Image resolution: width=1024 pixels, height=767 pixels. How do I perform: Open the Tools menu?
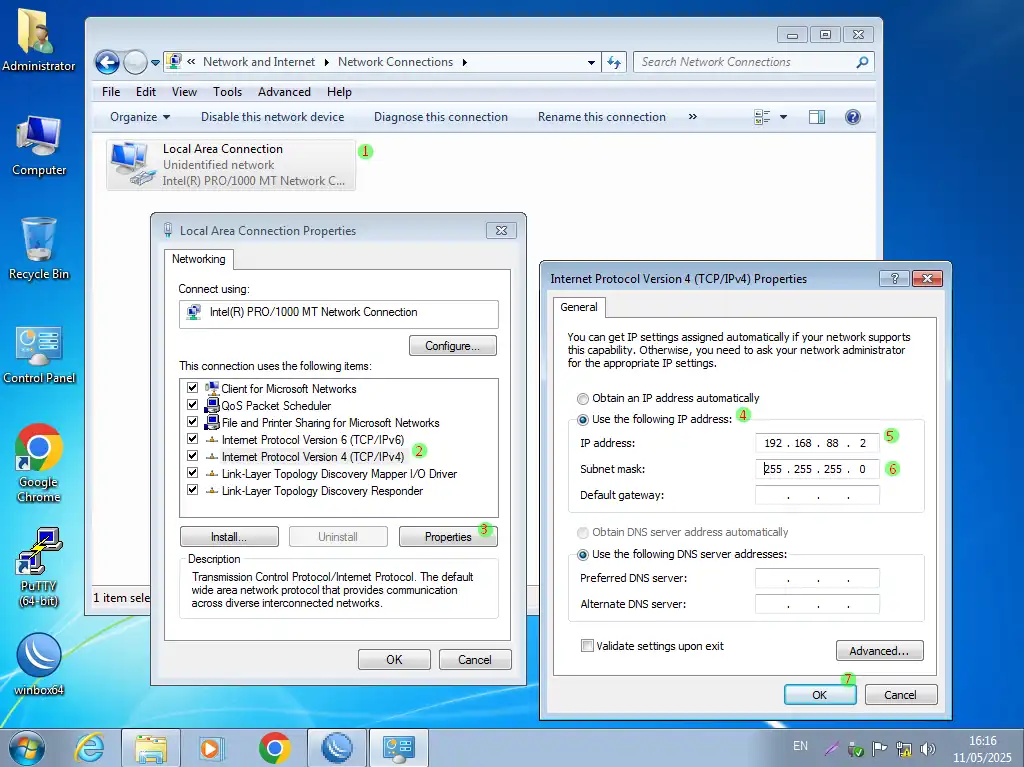tap(227, 92)
